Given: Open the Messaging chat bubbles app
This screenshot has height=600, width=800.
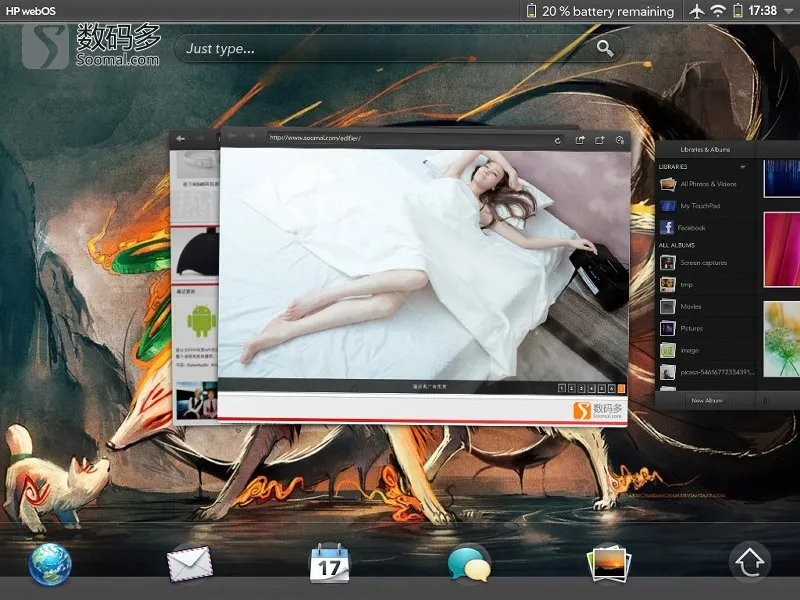Looking at the screenshot, I should tap(469, 564).
